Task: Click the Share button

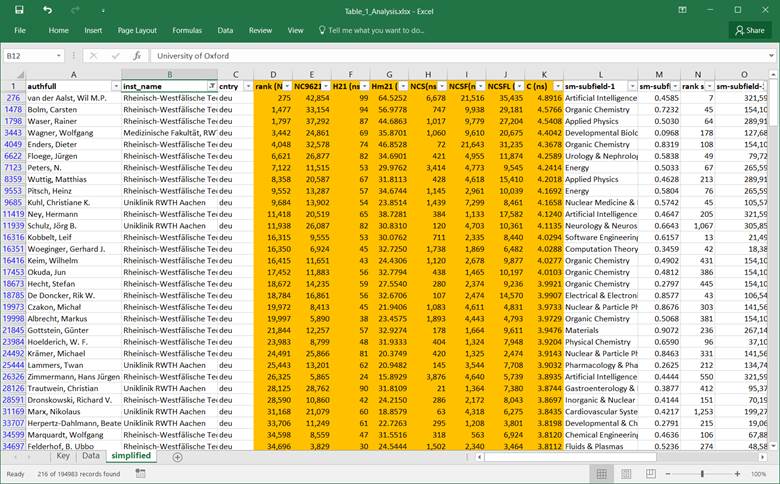Action: click(750, 30)
